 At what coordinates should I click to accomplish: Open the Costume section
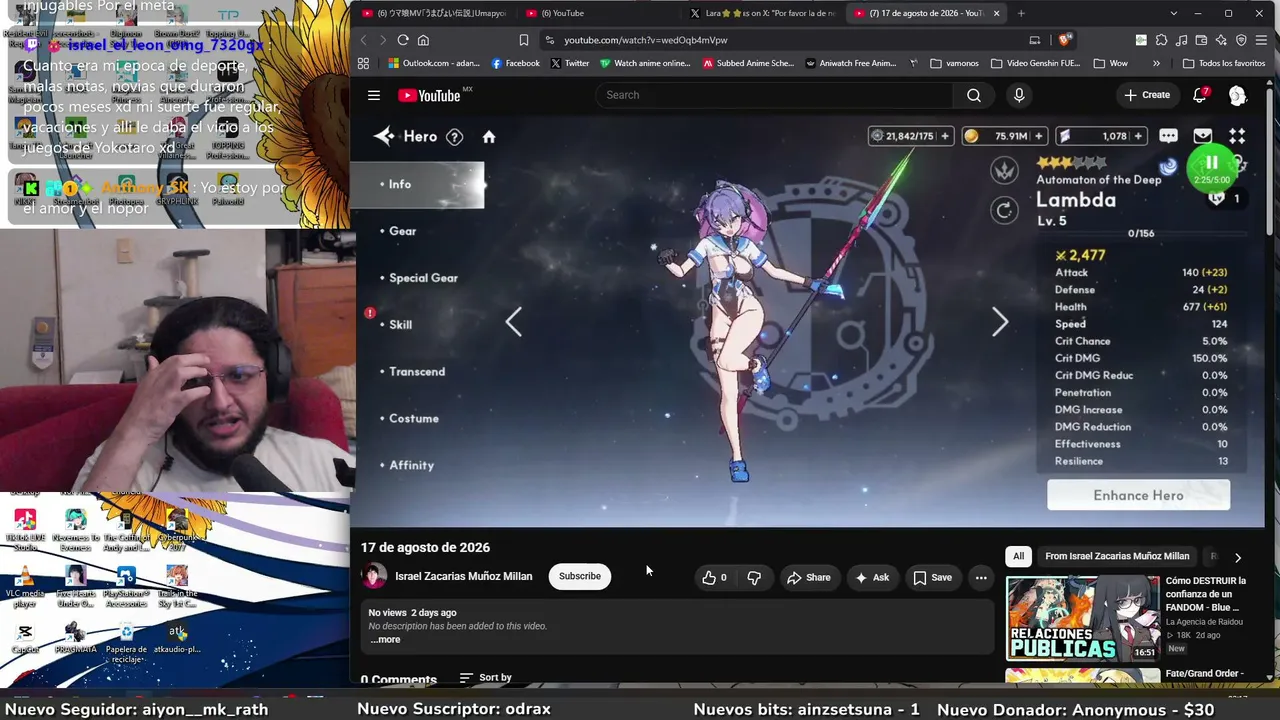coord(413,419)
